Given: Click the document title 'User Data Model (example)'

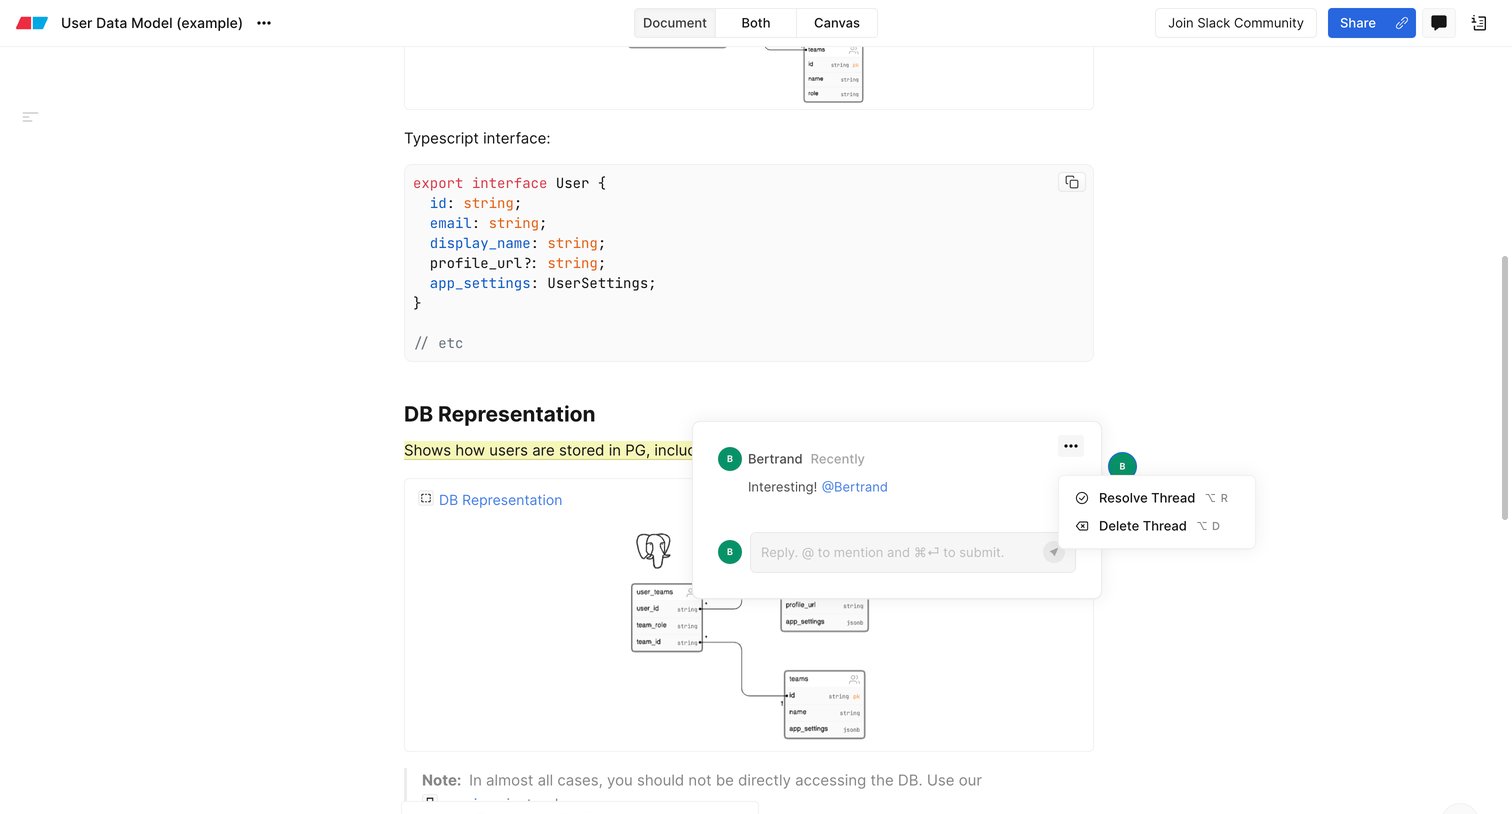Looking at the screenshot, I should (x=152, y=23).
